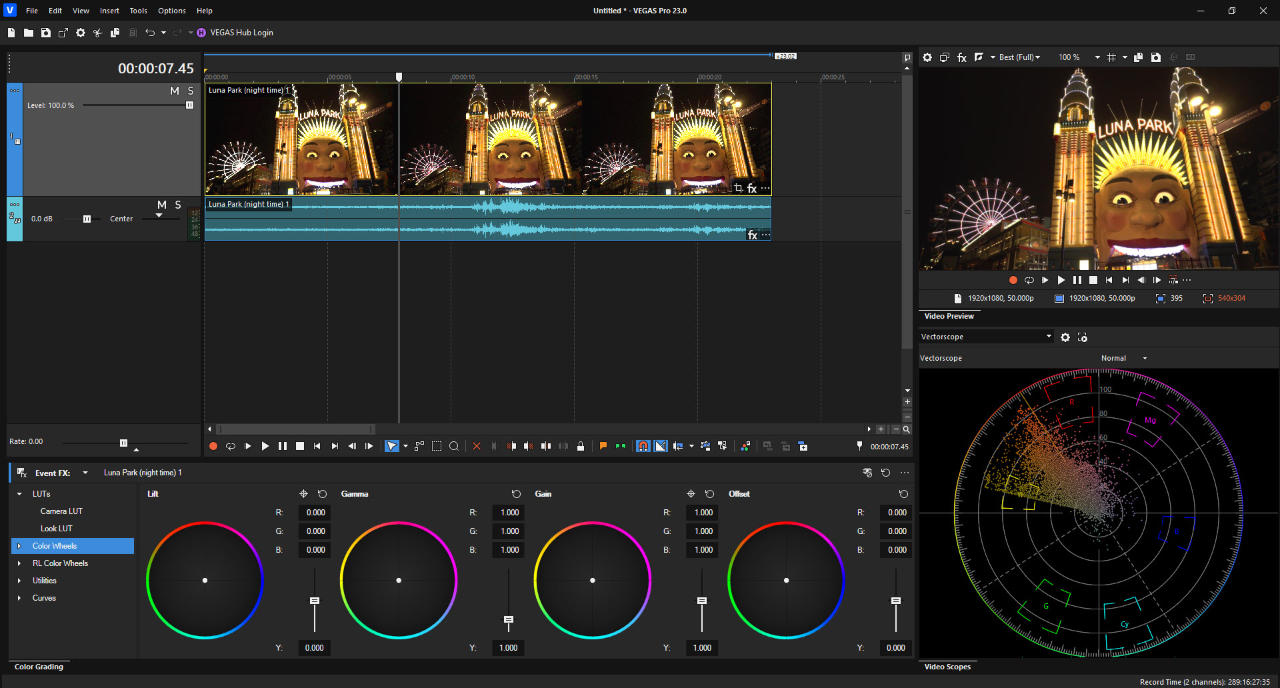Select the Normal Edit tool
This screenshot has height=688, width=1280.
coord(392,446)
